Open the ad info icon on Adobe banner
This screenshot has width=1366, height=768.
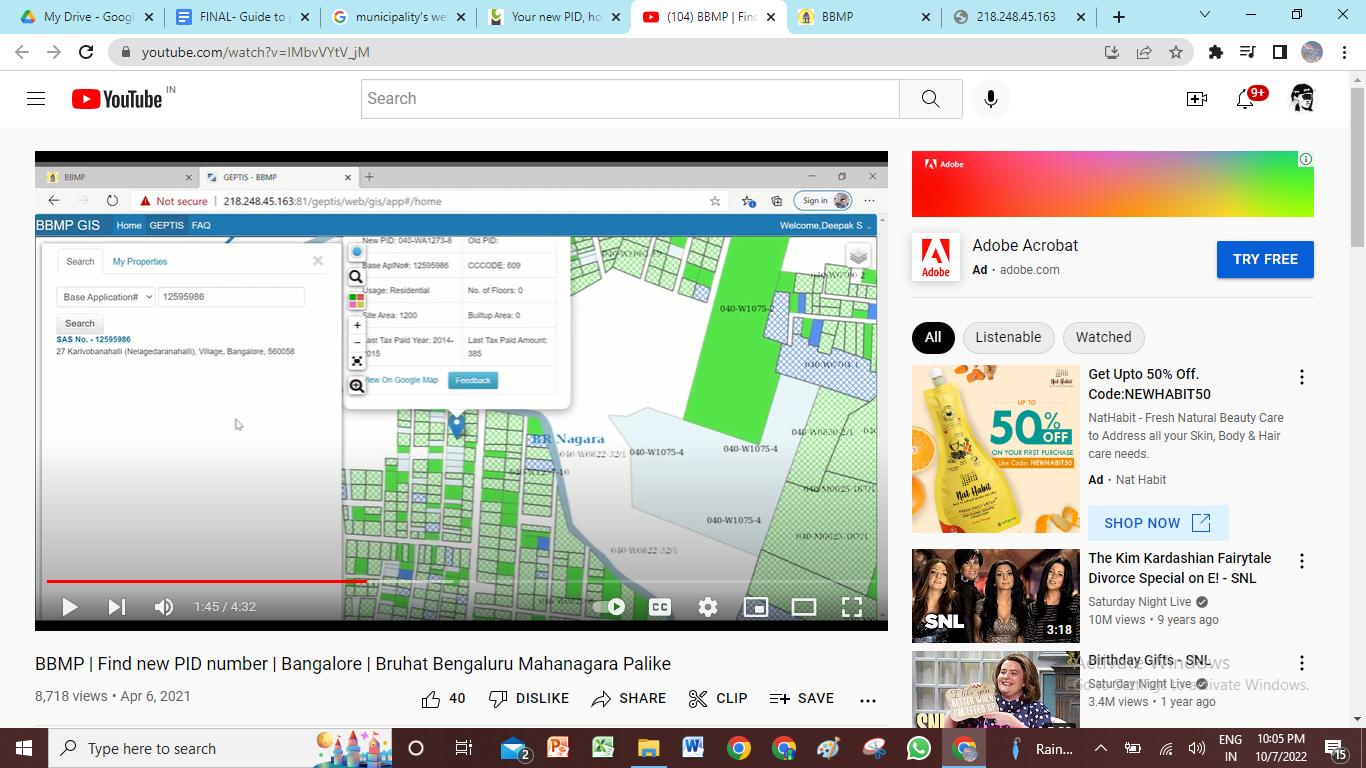[x=1305, y=159]
